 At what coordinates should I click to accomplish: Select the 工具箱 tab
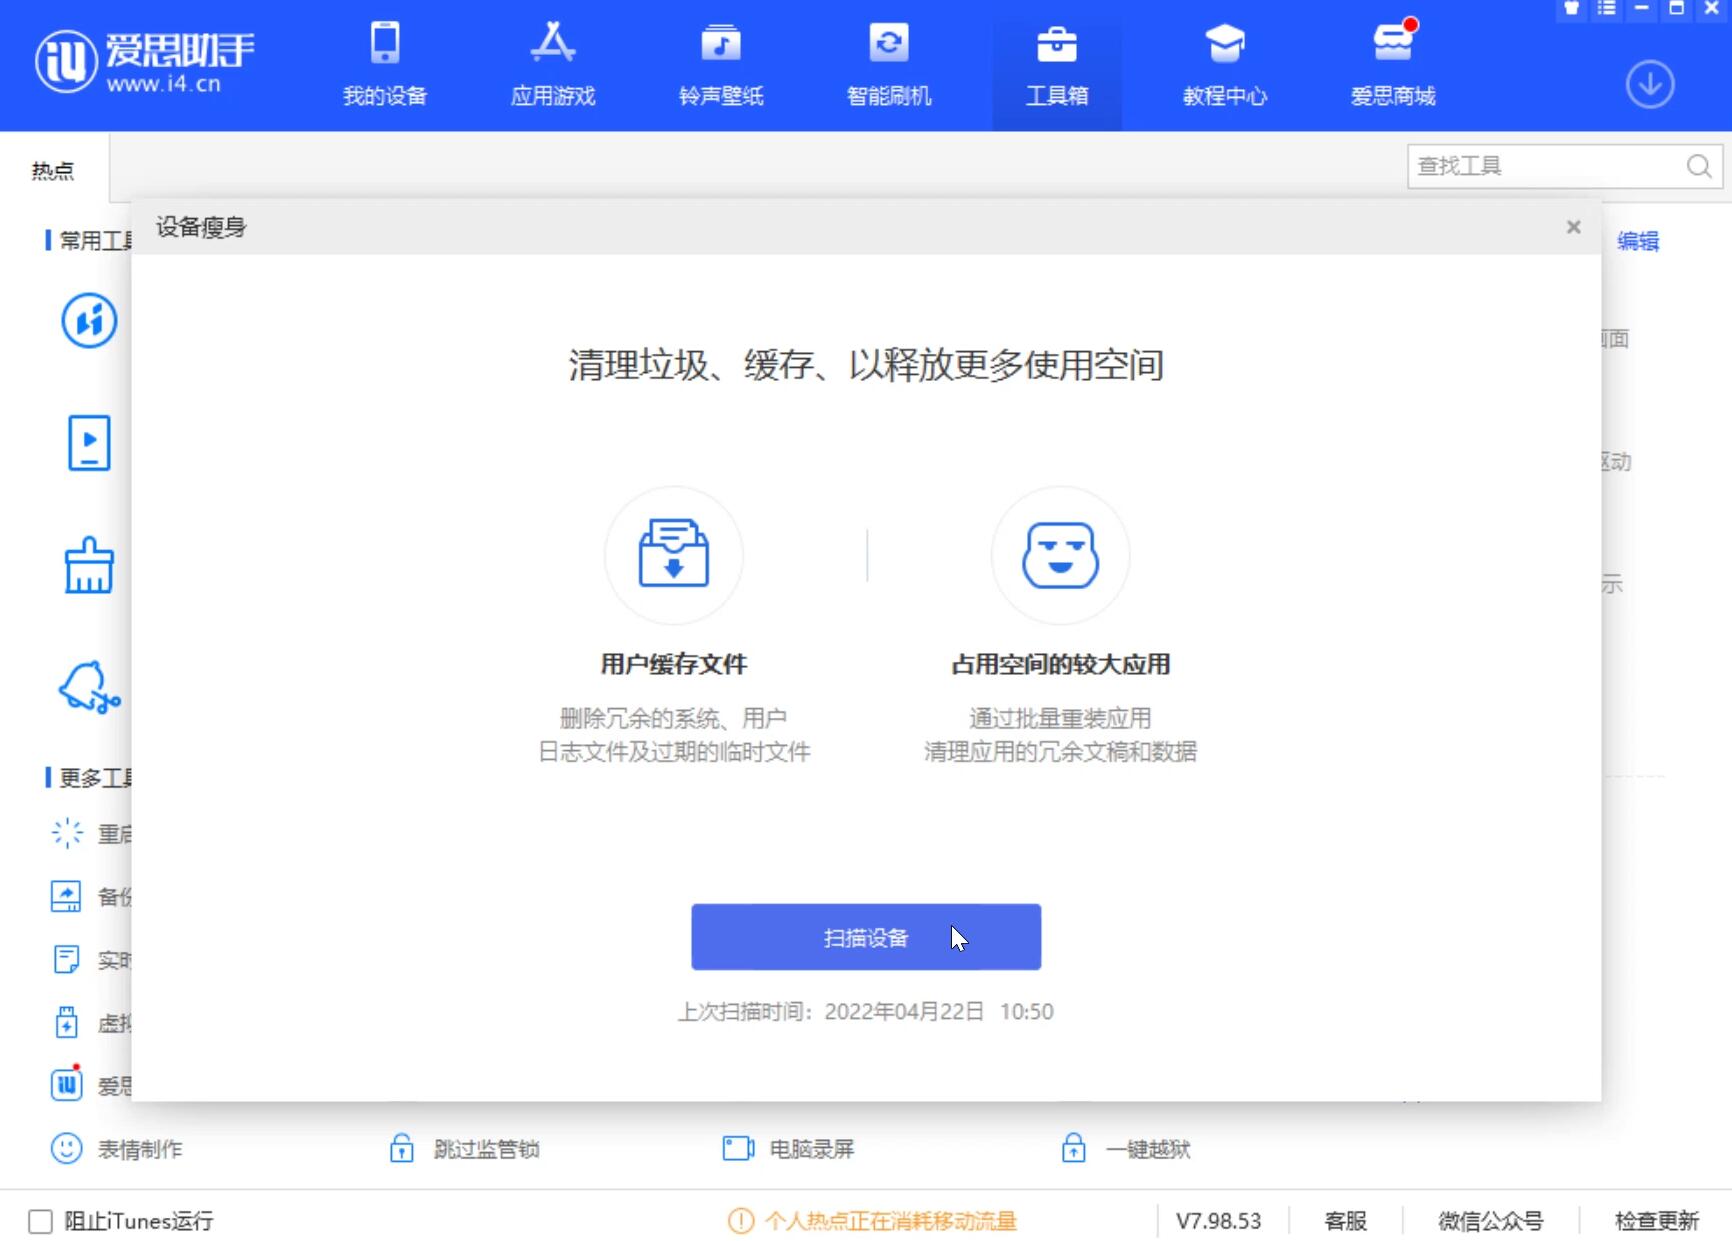pos(1057,66)
